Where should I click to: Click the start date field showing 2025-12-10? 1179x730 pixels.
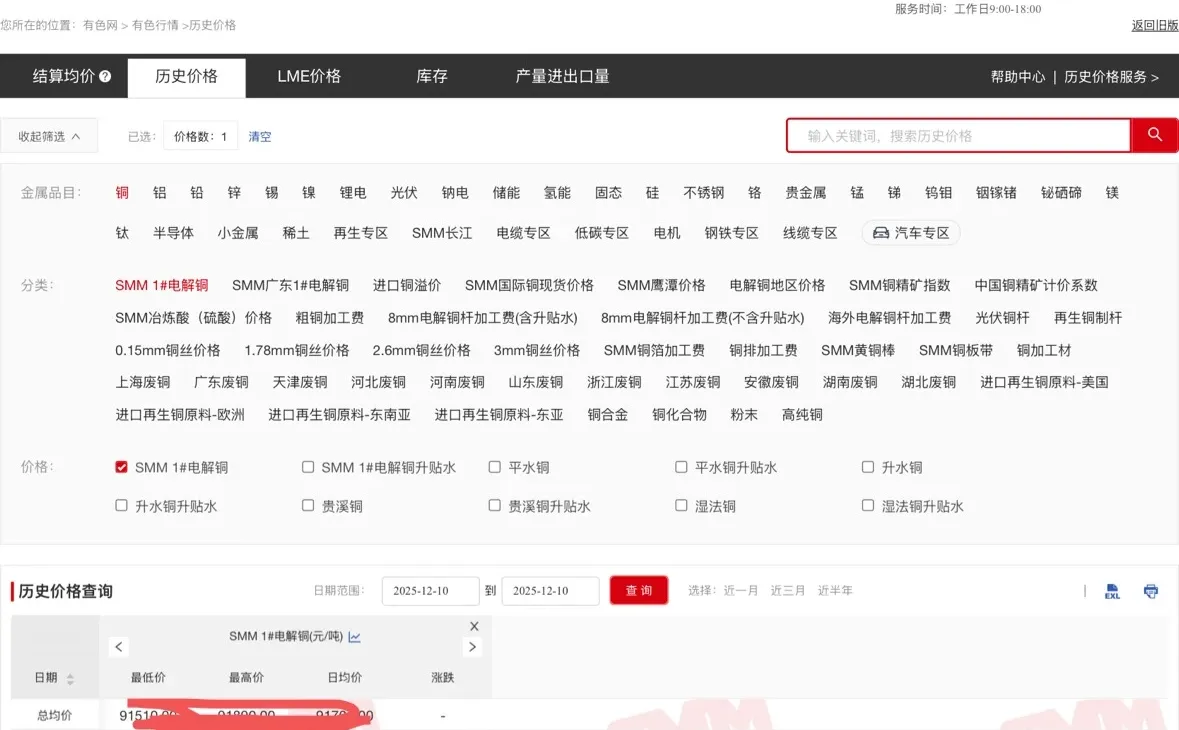pos(430,590)
